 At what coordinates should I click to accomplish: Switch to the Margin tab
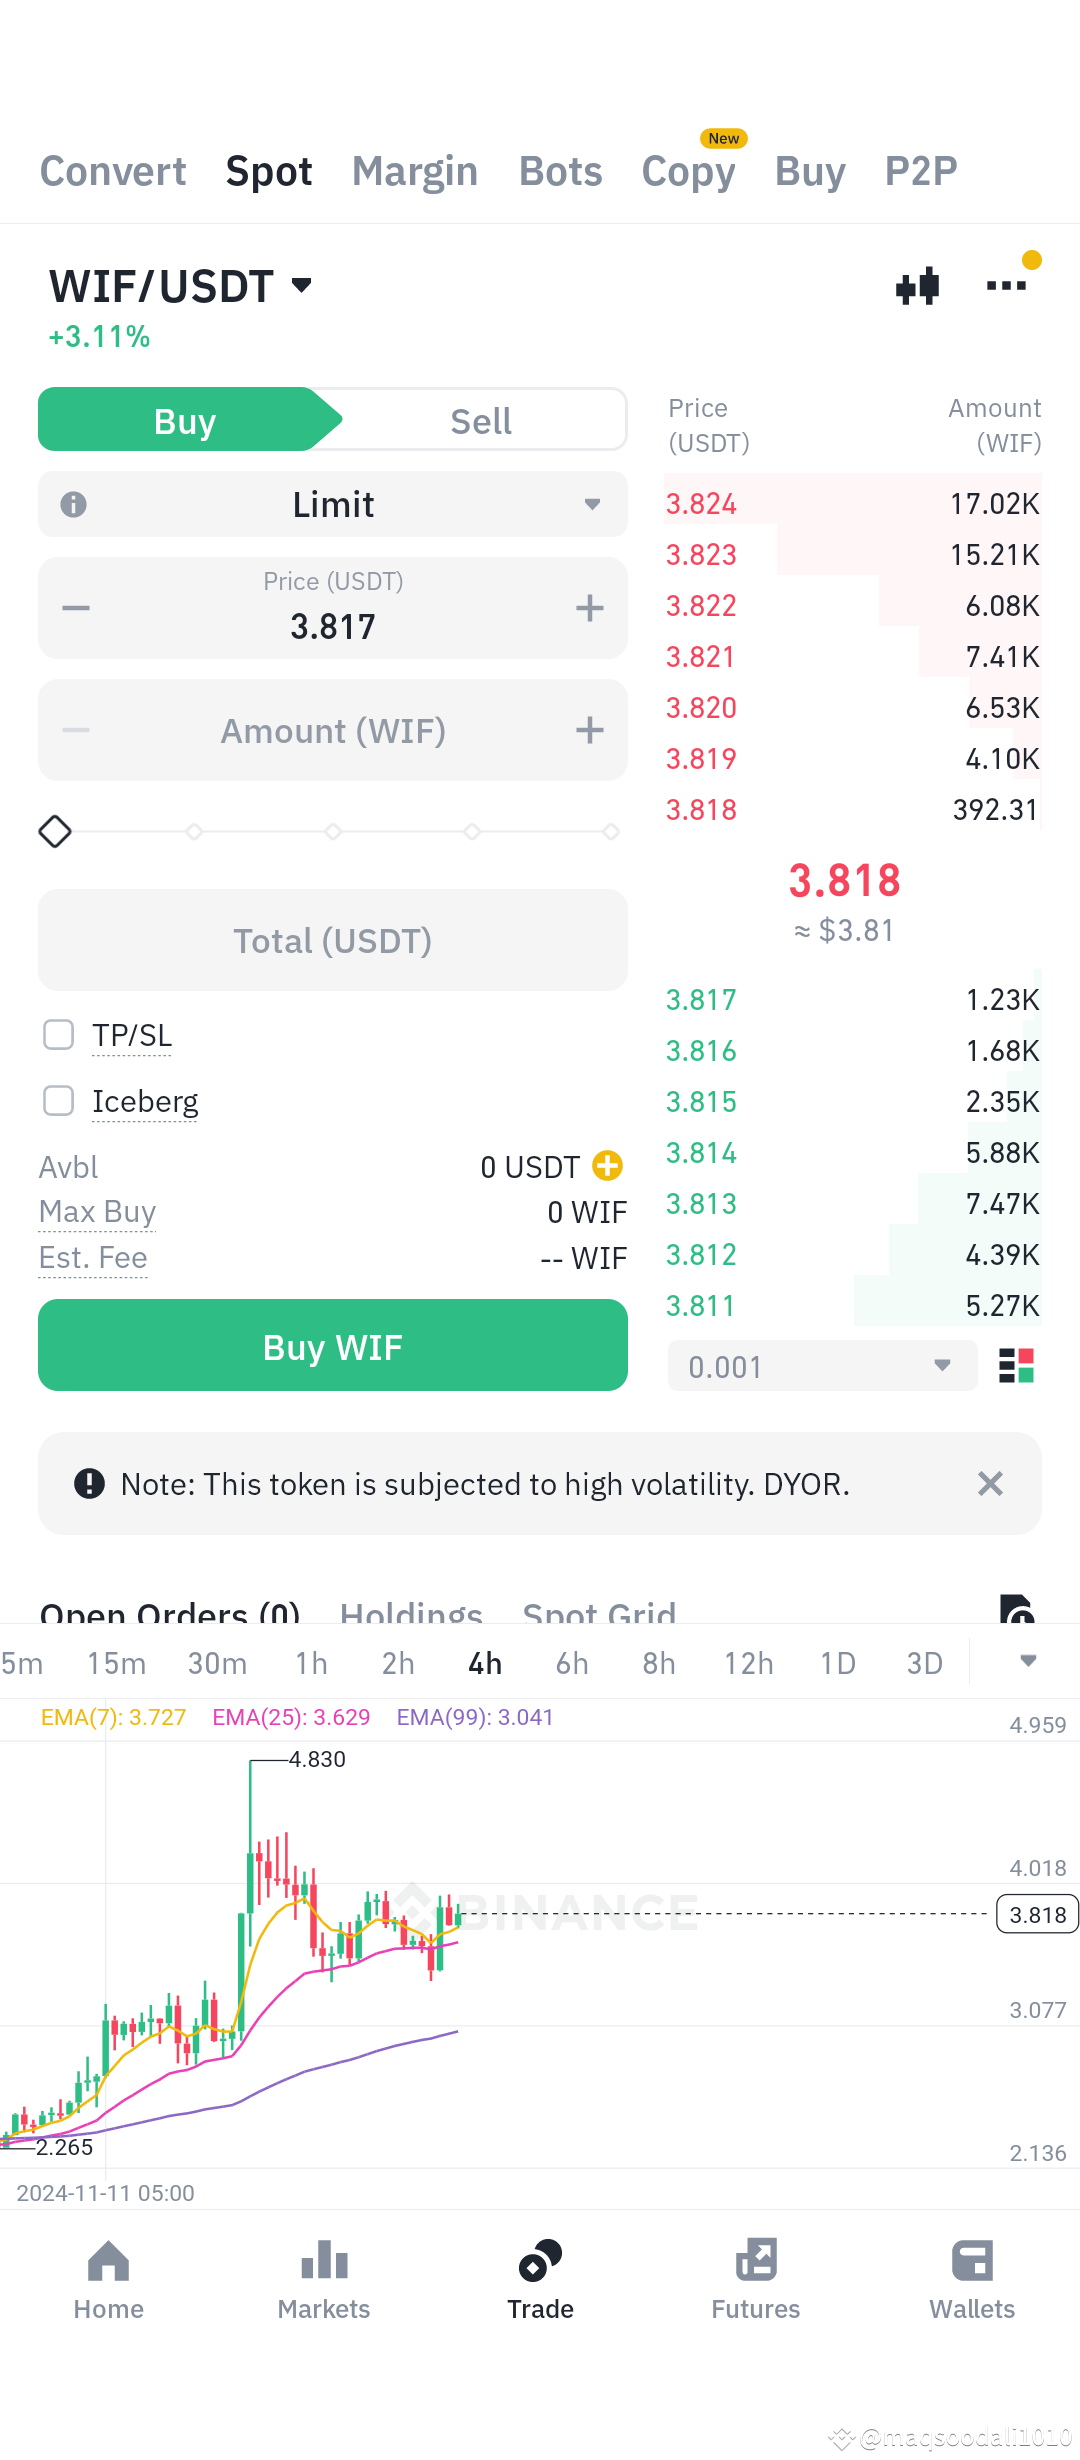pos(415,172)
